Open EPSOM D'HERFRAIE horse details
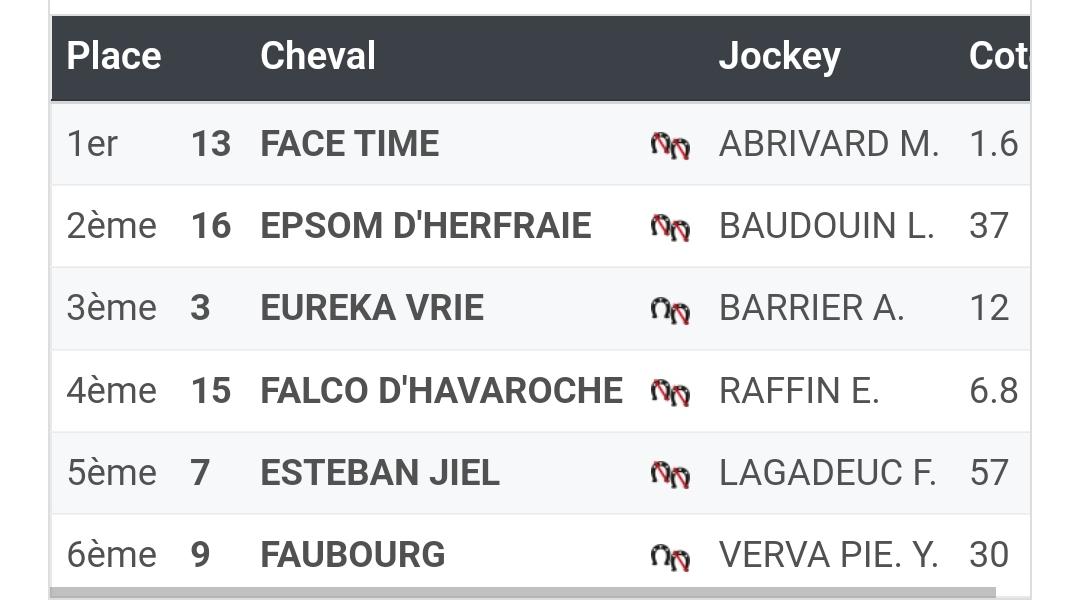Image resolution: width=1080 pixels, height=607 pixels. pyautogui.click(x=426, y=226)
